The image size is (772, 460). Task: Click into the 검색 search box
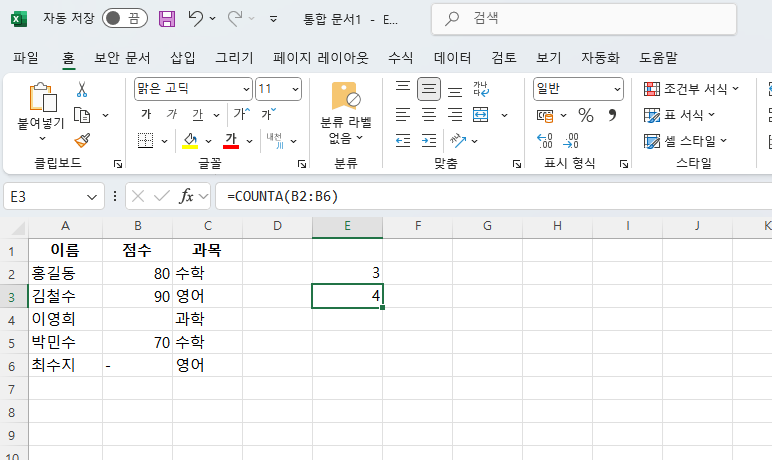[584, 19]
